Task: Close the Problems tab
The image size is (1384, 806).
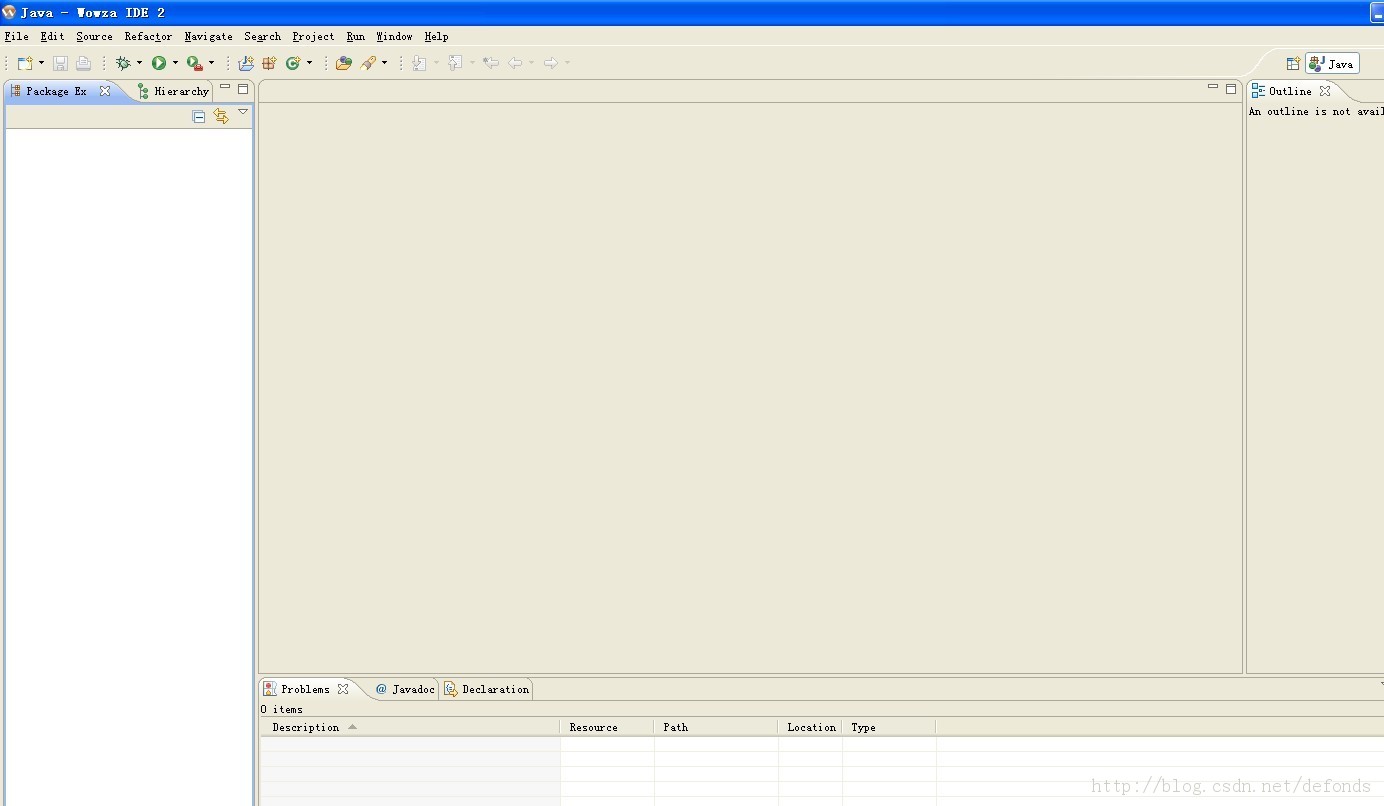Action: (x=343, y=689)
